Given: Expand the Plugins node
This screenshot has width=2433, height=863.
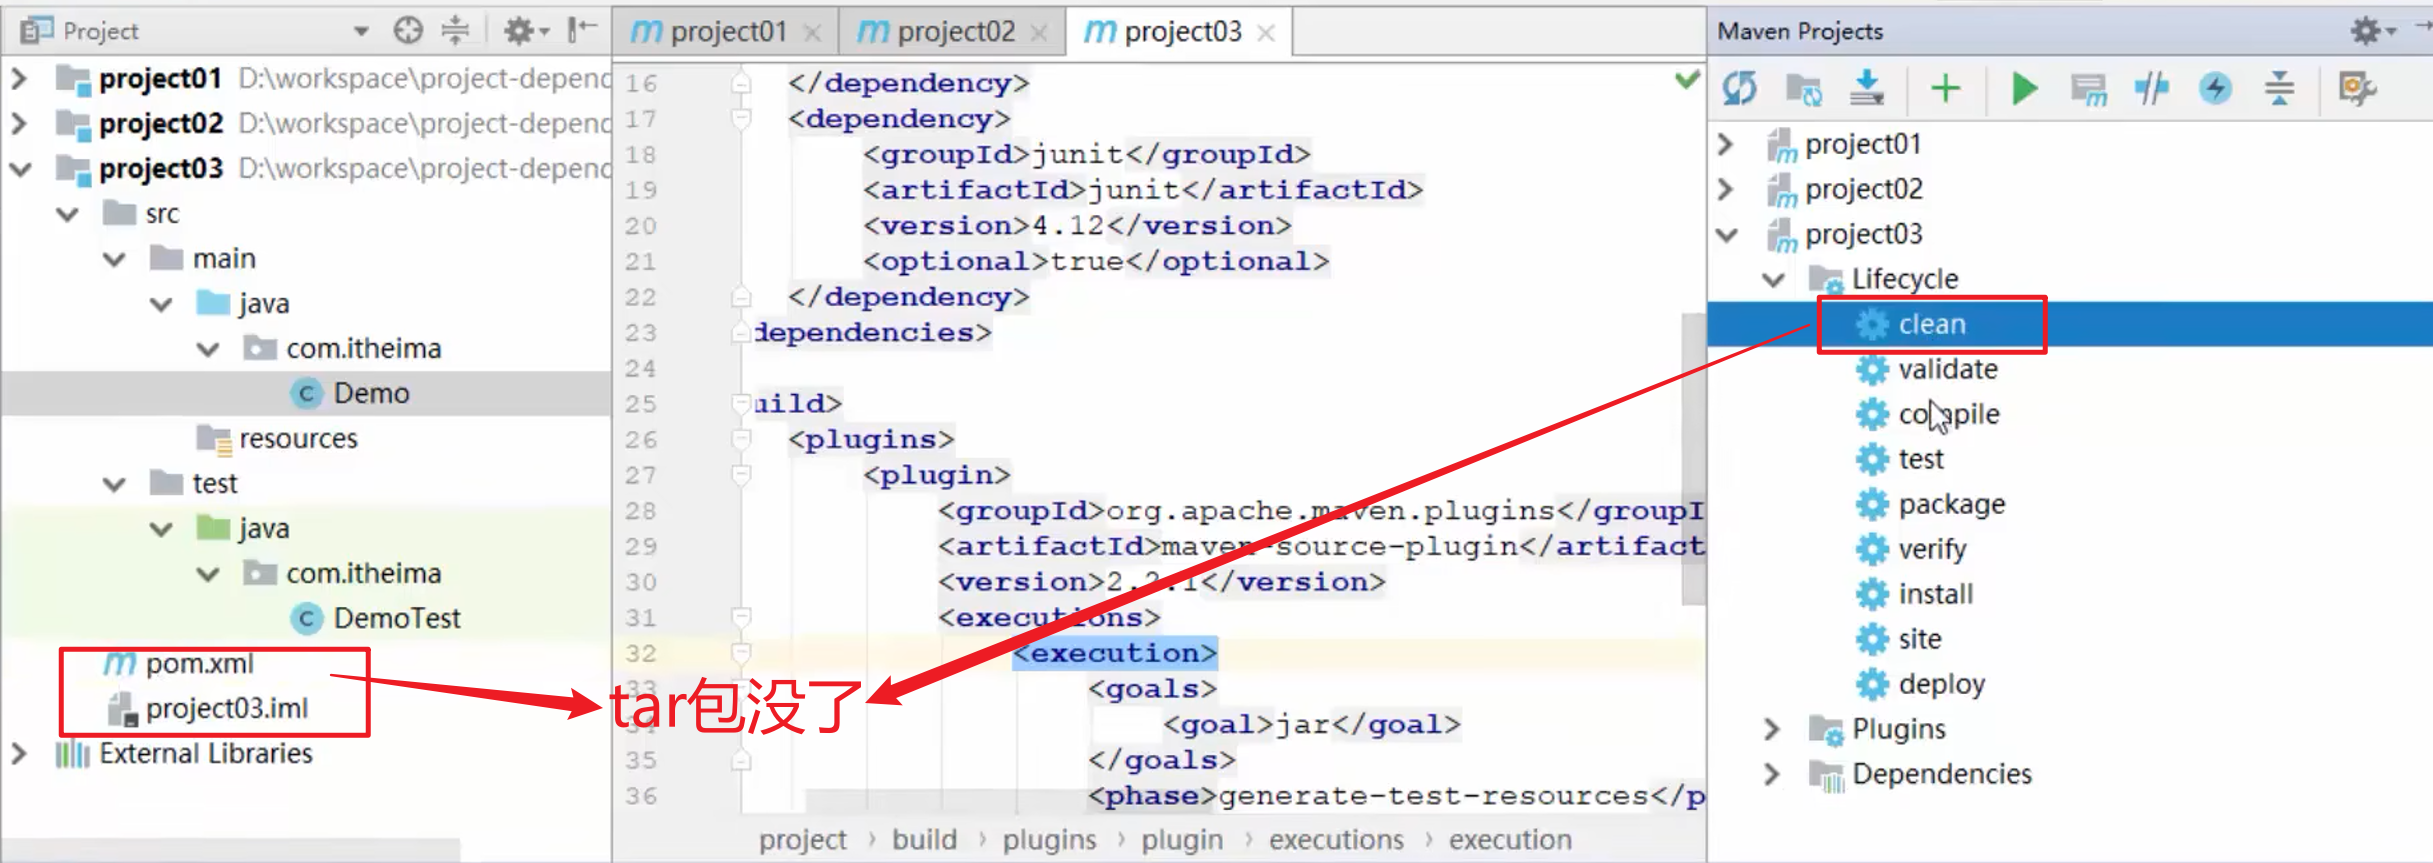Looking at the screenshot, I should pos(1772,729).
